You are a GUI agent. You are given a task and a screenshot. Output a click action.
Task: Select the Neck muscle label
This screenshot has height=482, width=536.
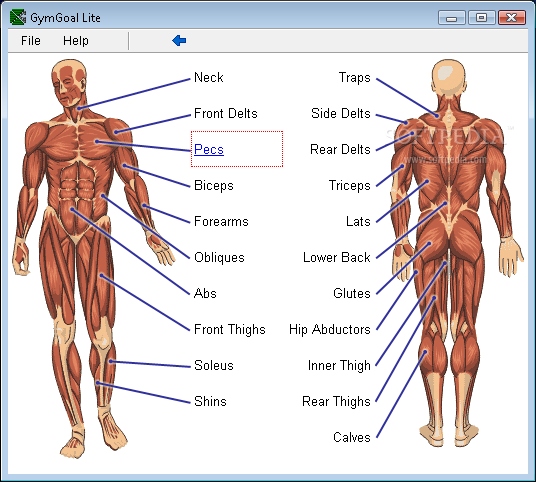click(x=209, y=77)
